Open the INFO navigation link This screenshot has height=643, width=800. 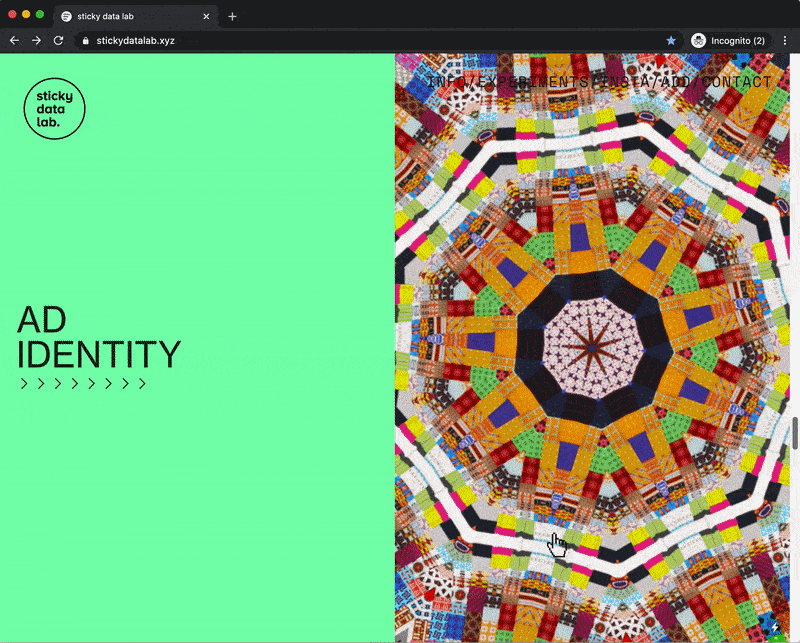[x=445, y=82]
